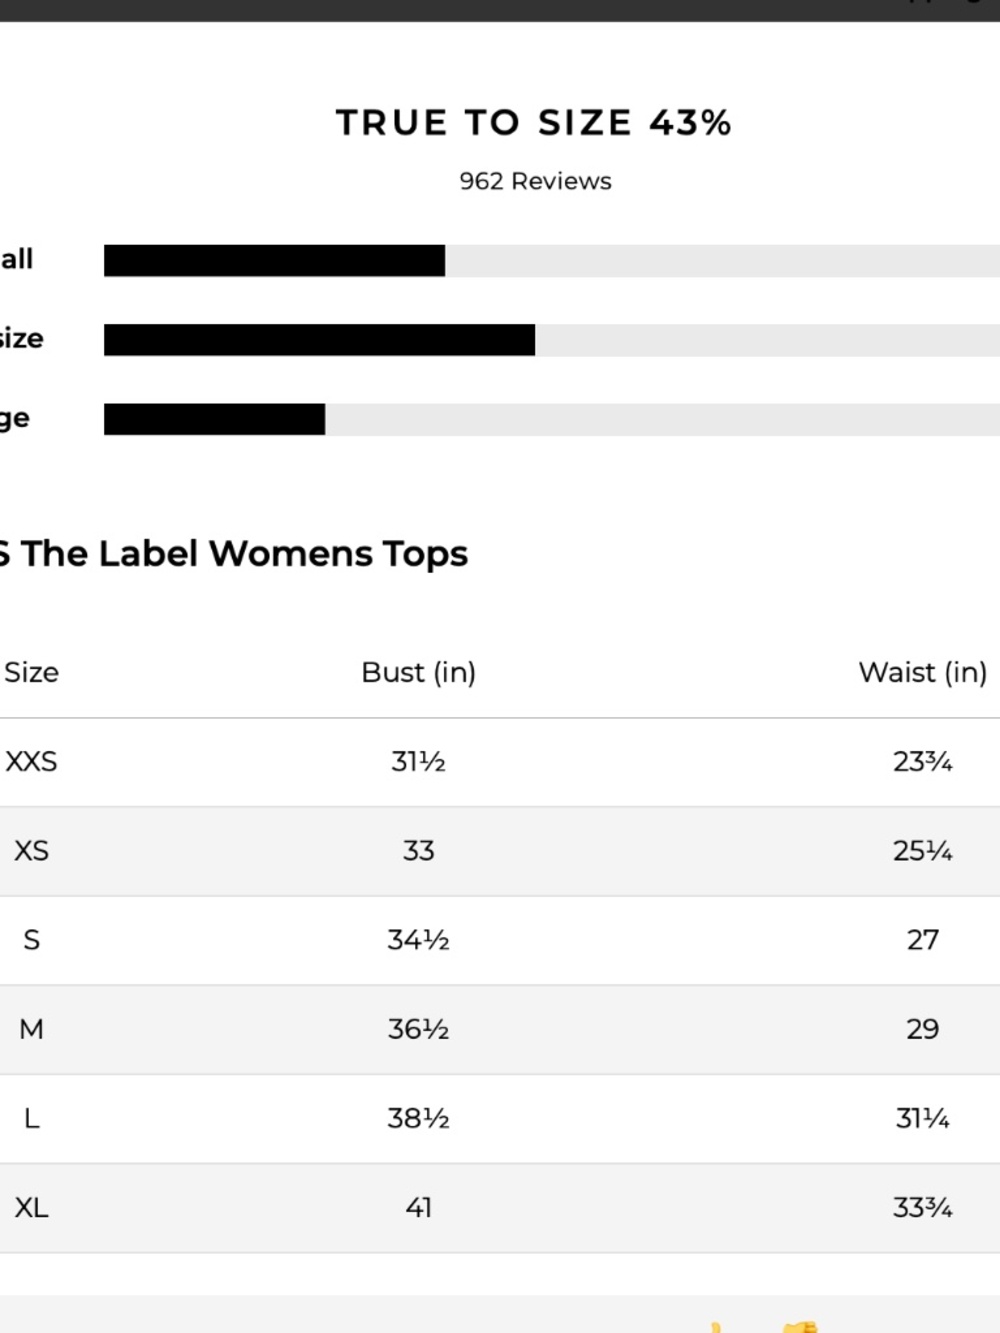Image resolution: width=1000 pixels, height=1333 pixels.
Task: Click the runs large rating bar
Action: point(552,419)
